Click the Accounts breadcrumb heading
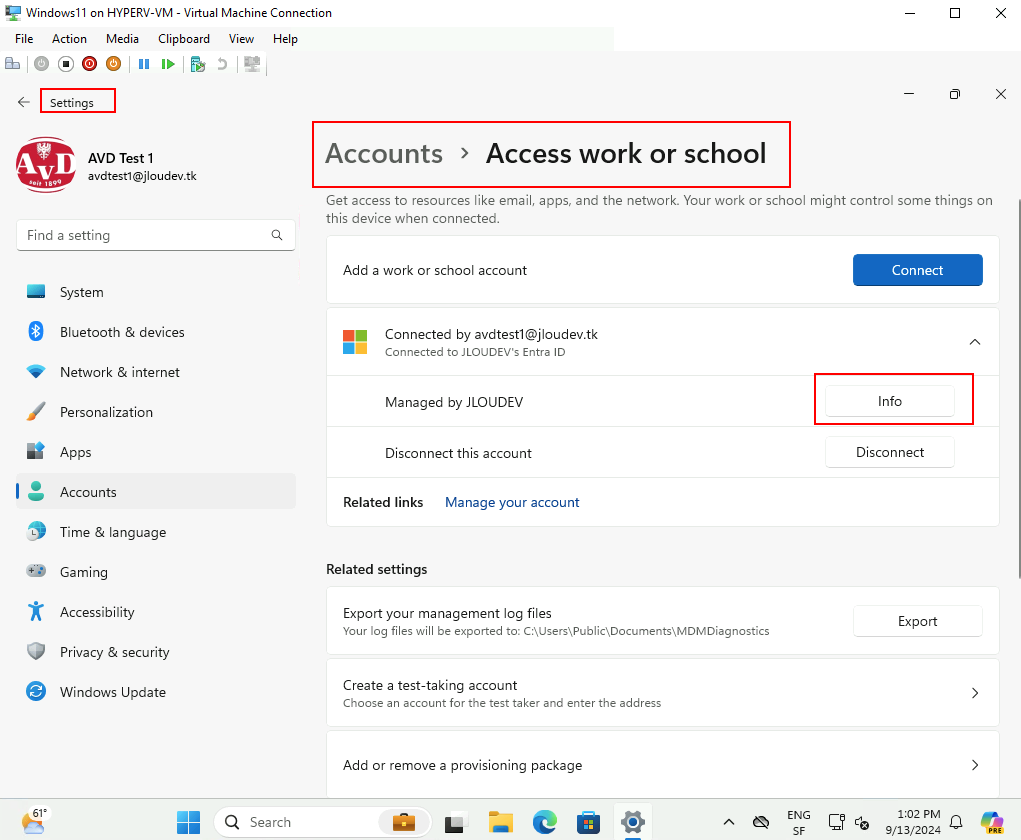The width and height of the screenshot is (1021, 840). pos(384,154)
